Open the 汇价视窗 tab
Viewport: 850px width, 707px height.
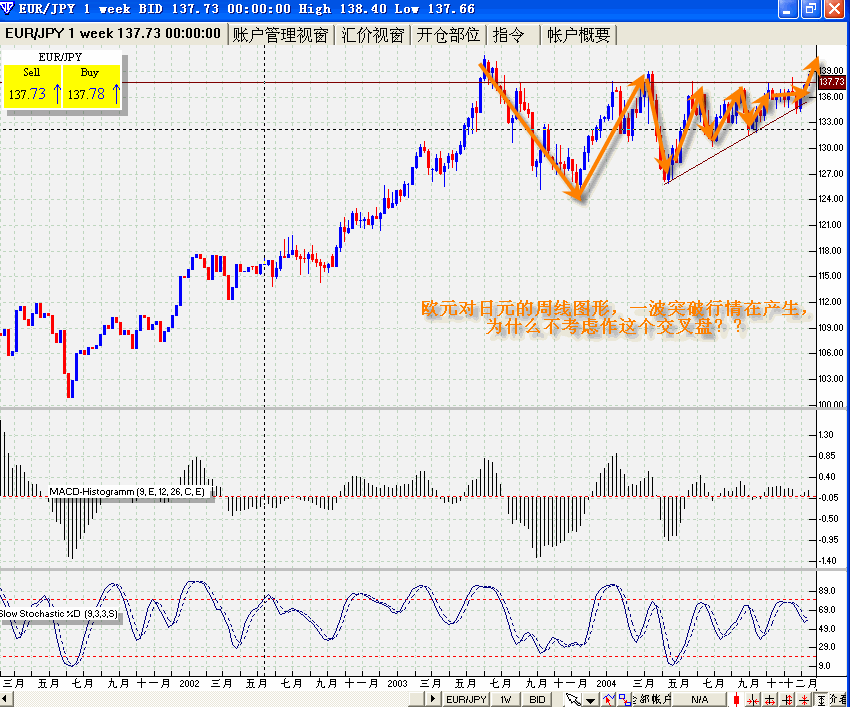pyautogui.click(x=373, y=35)
